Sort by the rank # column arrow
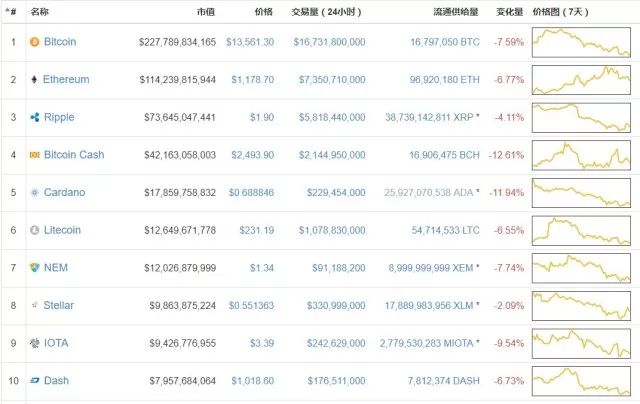The width and height of the screenshot is (640, 404). click(12, 12)
